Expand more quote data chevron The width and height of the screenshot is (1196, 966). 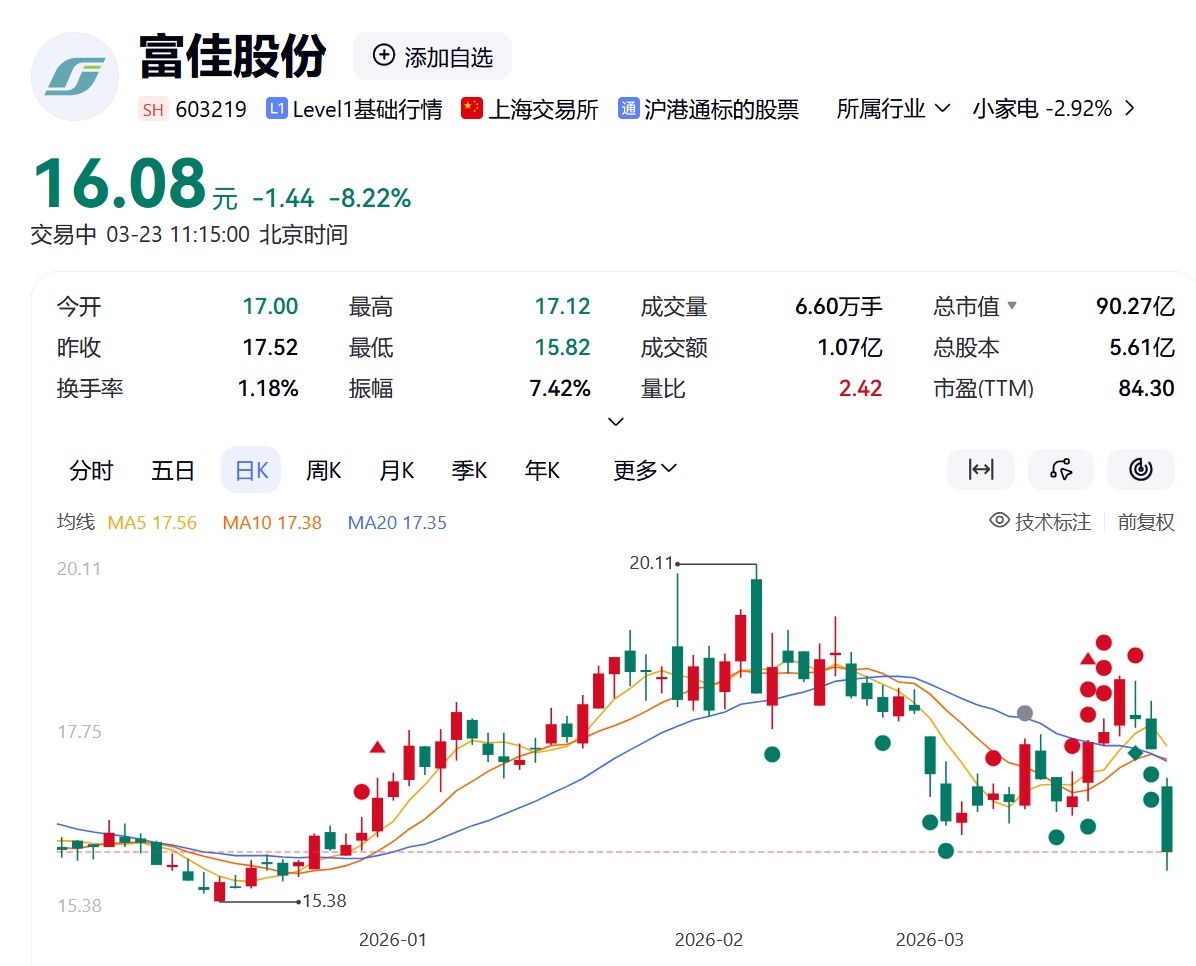[616, 422]
